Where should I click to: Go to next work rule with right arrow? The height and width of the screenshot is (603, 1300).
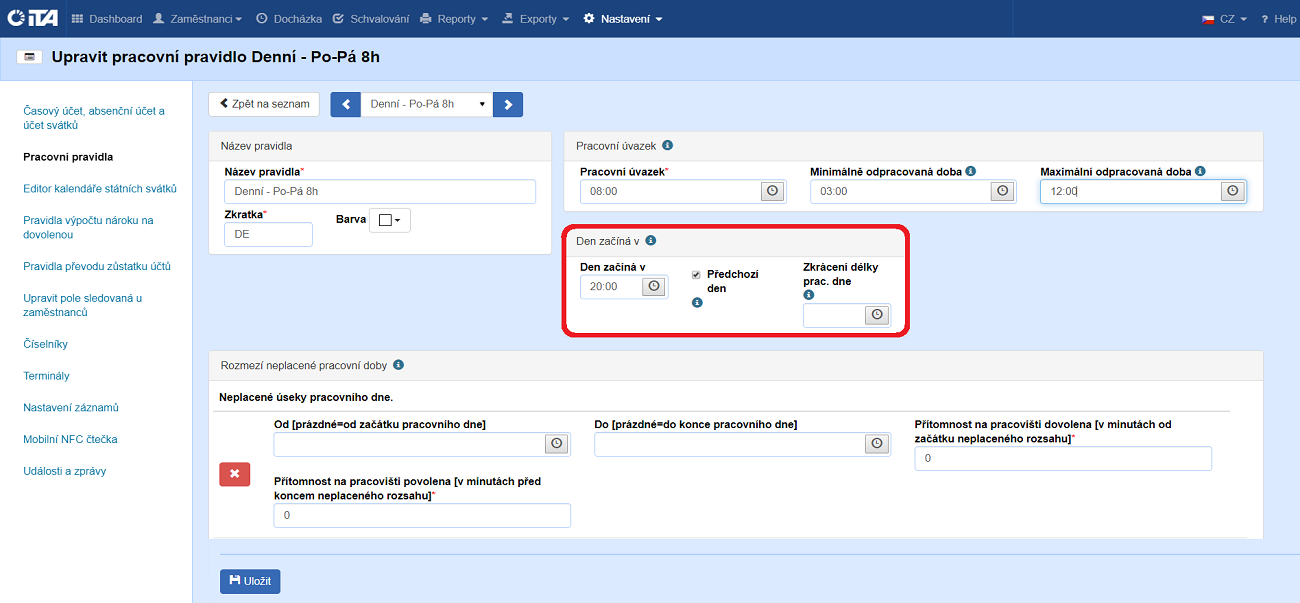click(x=508, y=104)
